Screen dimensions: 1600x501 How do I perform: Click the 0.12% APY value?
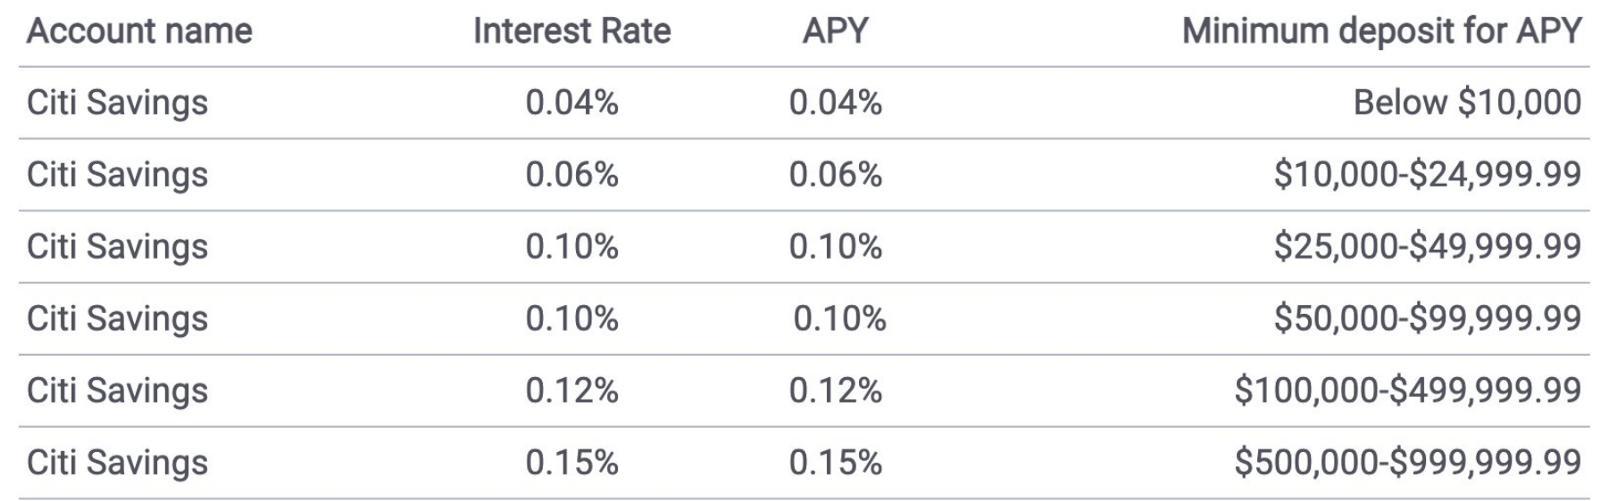coord(835,390)
